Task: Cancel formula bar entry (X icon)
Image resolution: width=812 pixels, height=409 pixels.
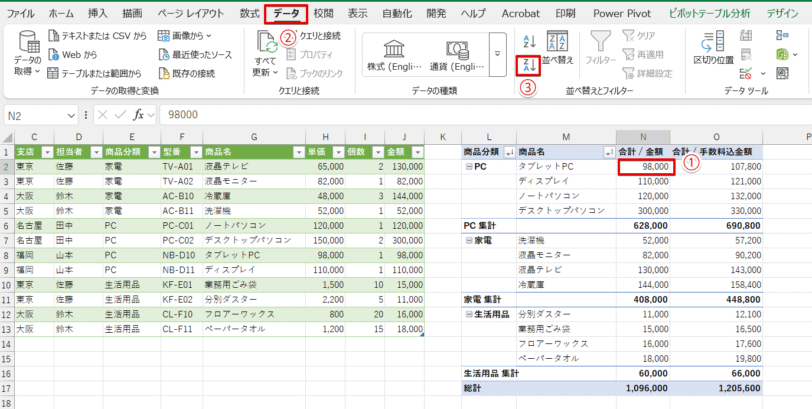Action: [103, 115]
